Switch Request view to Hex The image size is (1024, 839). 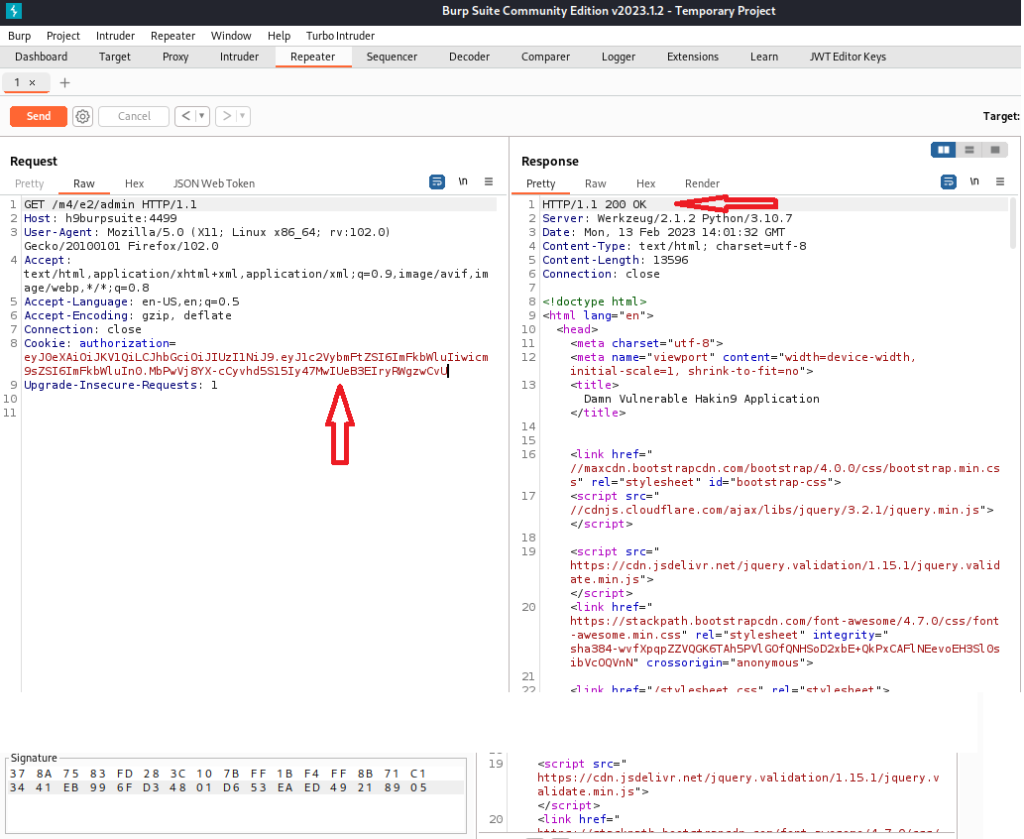[x=135, y=183]
